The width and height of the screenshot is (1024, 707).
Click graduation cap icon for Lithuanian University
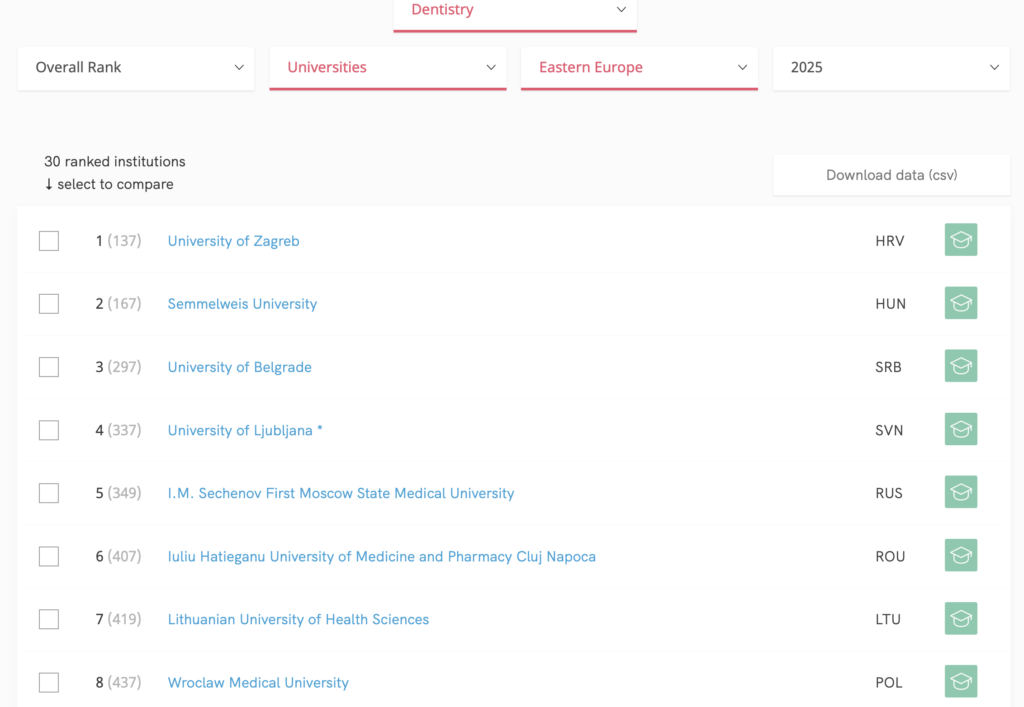pos(960,618)
